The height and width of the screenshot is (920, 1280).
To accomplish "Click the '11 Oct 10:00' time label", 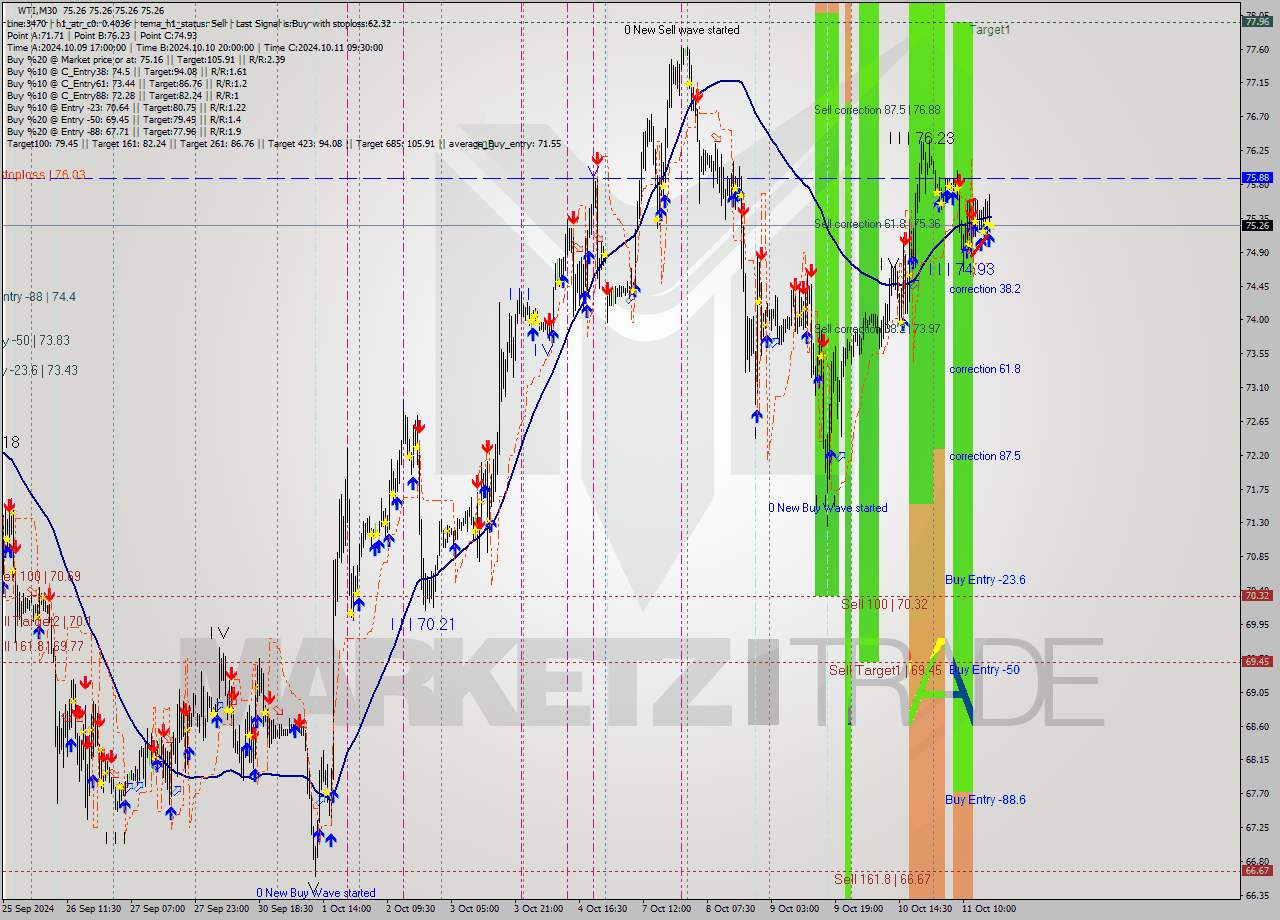I will pos(989,909).
